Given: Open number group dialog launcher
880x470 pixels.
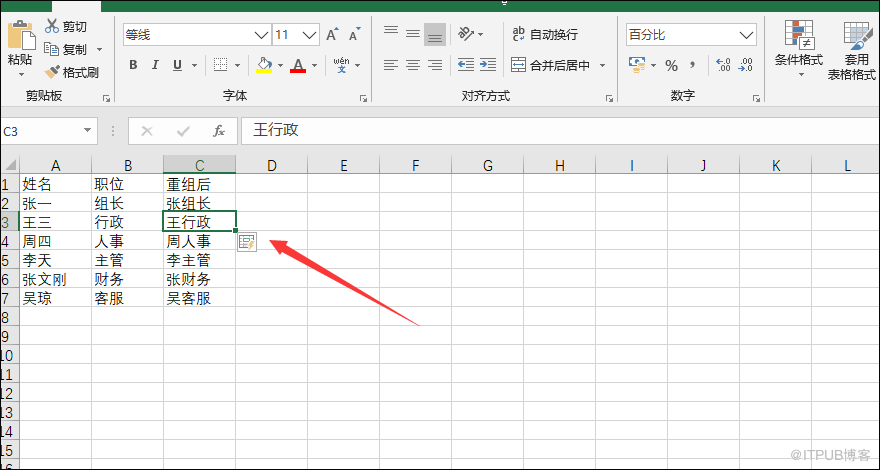Looking at the screenshot, I should point(757,98).
